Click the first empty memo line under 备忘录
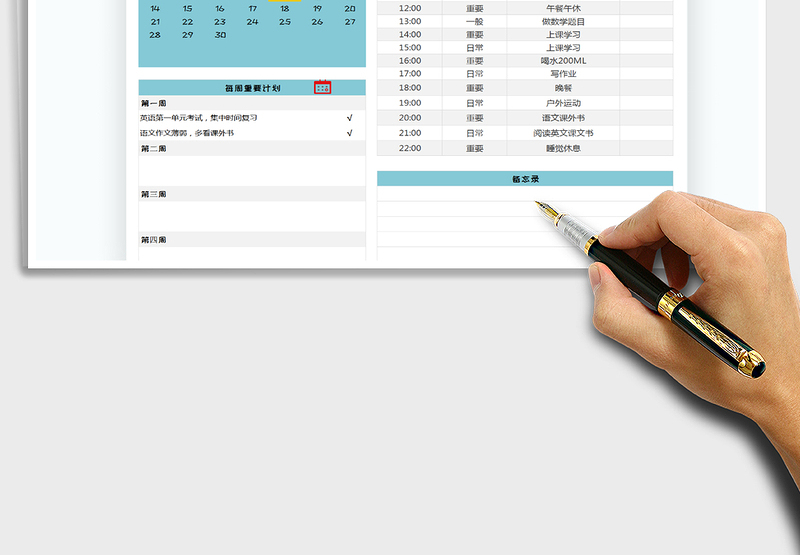 525,194
